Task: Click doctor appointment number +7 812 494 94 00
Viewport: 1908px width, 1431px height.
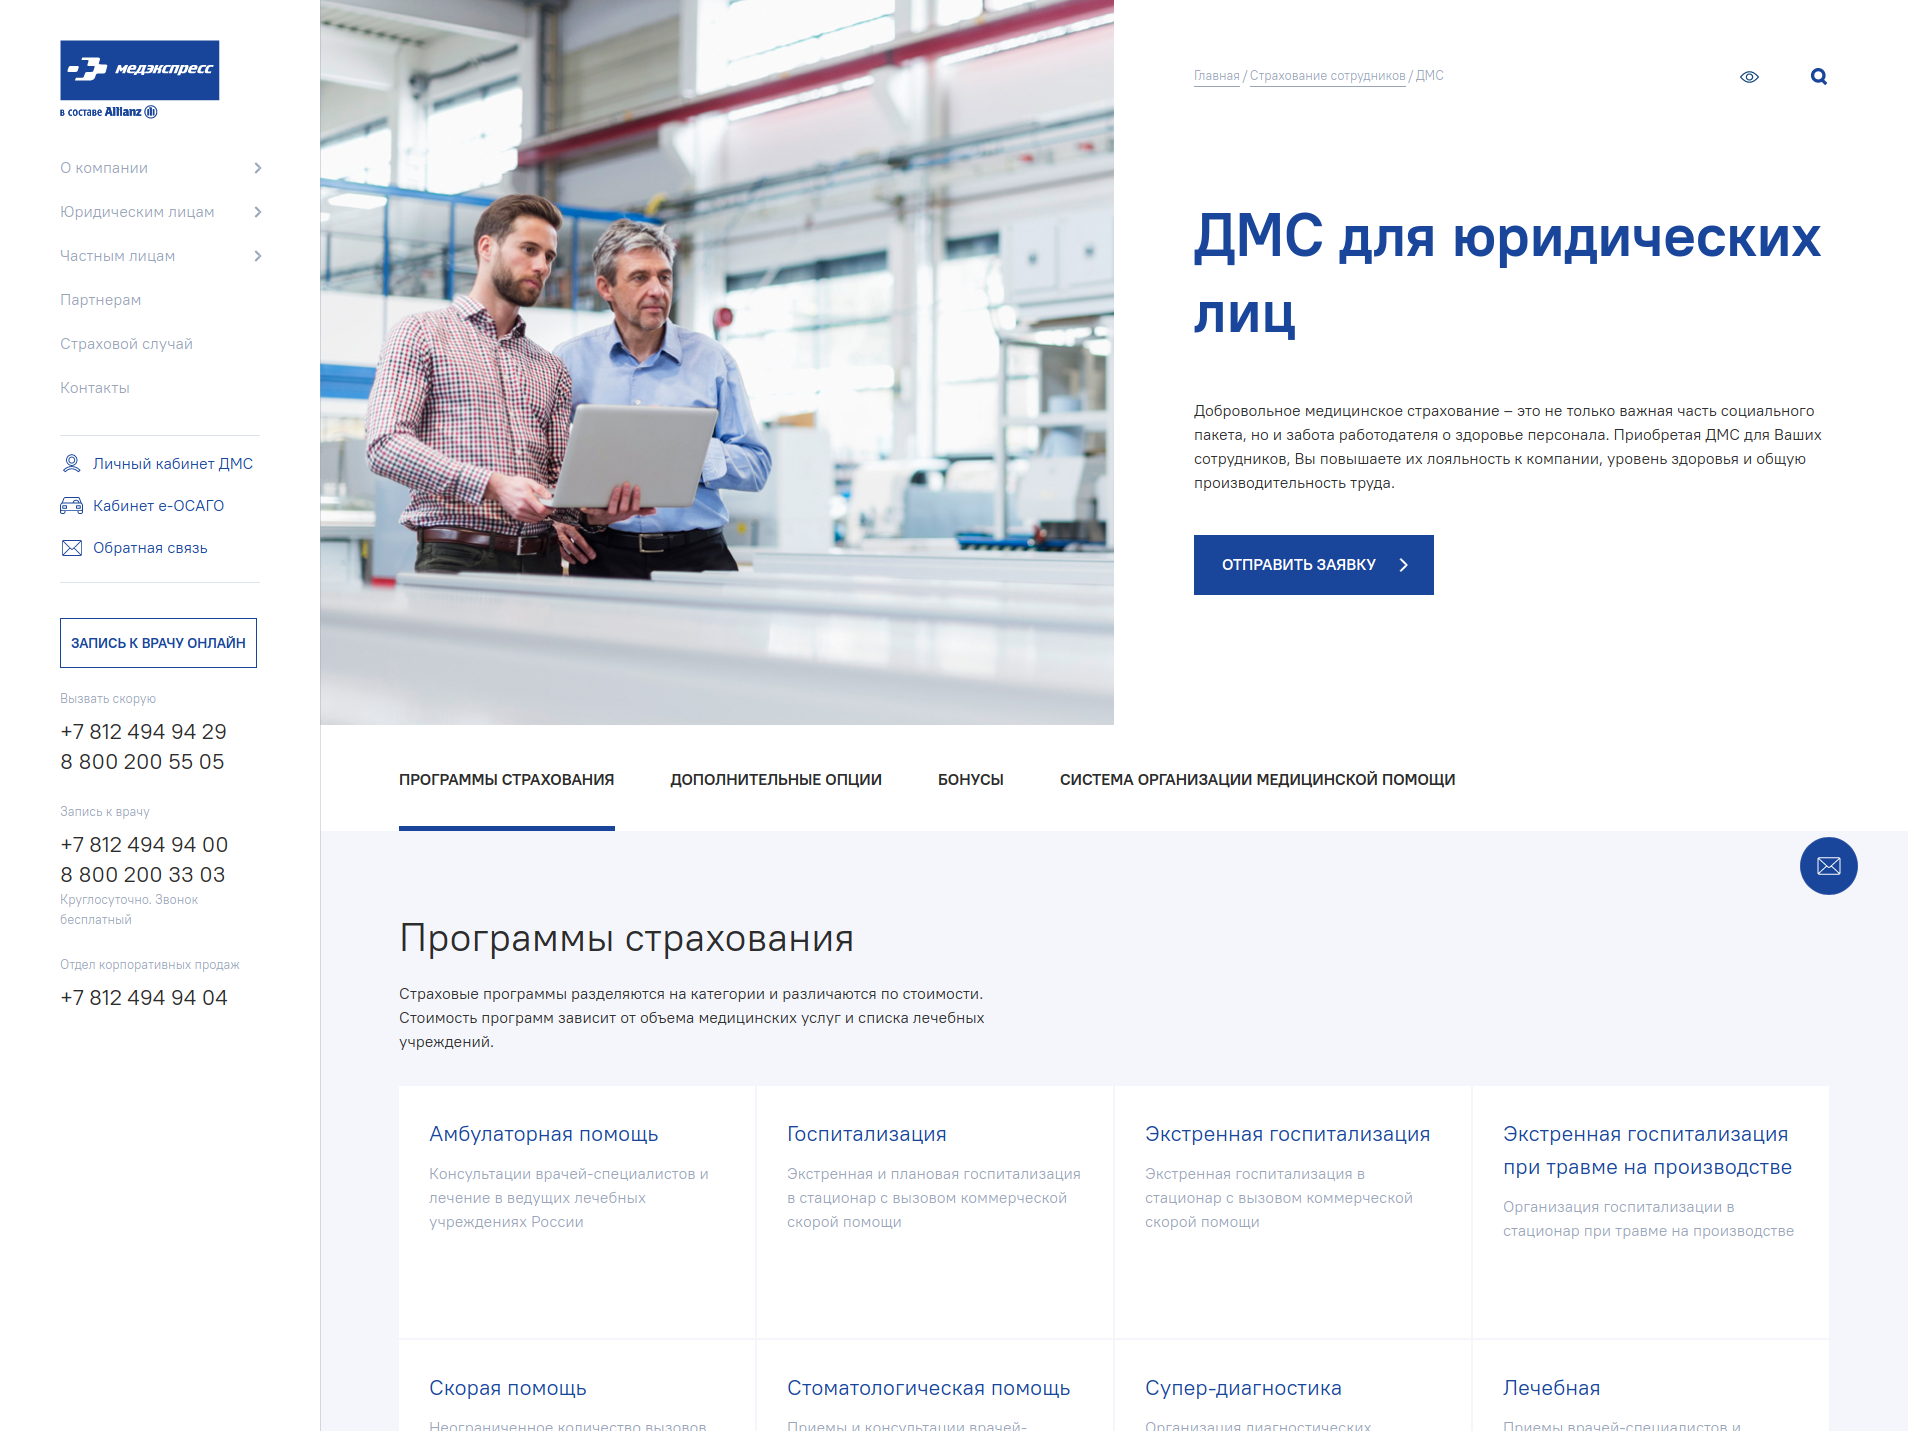Action: tap(144, 845)
